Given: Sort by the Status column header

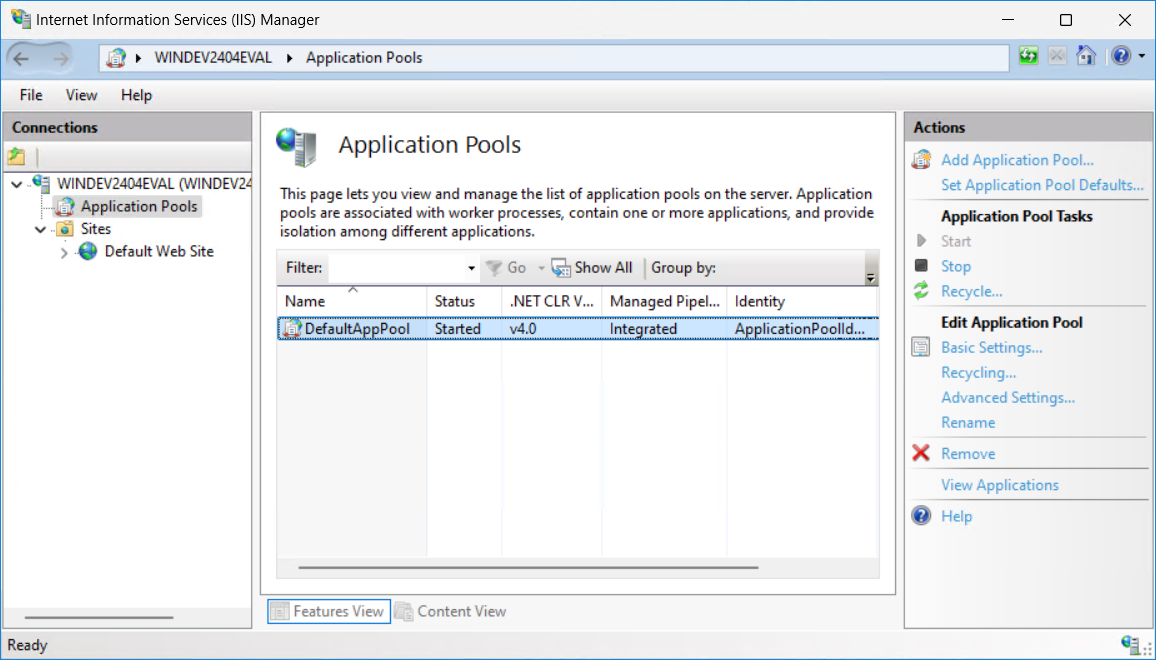Looking at the screenshot, I should coord(464,301).
